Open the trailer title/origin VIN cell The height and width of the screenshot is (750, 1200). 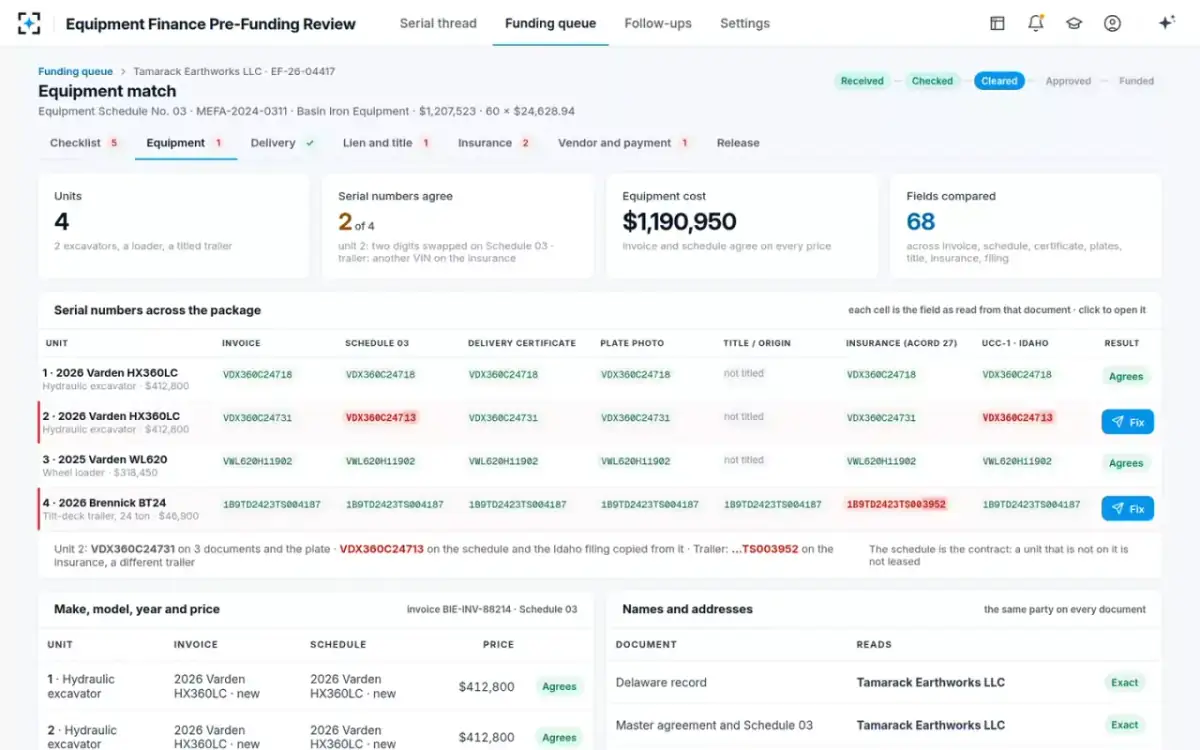(773, 505)
